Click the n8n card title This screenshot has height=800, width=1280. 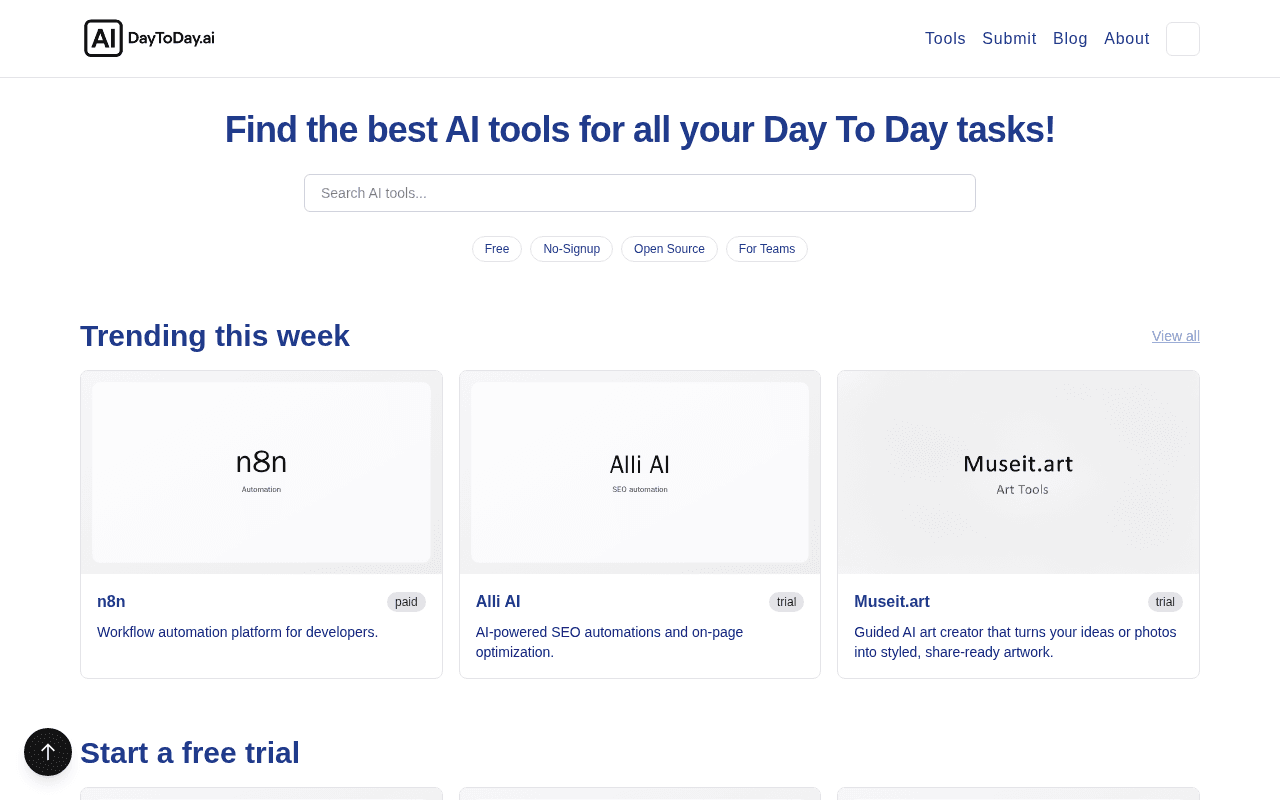coord(111,602)
